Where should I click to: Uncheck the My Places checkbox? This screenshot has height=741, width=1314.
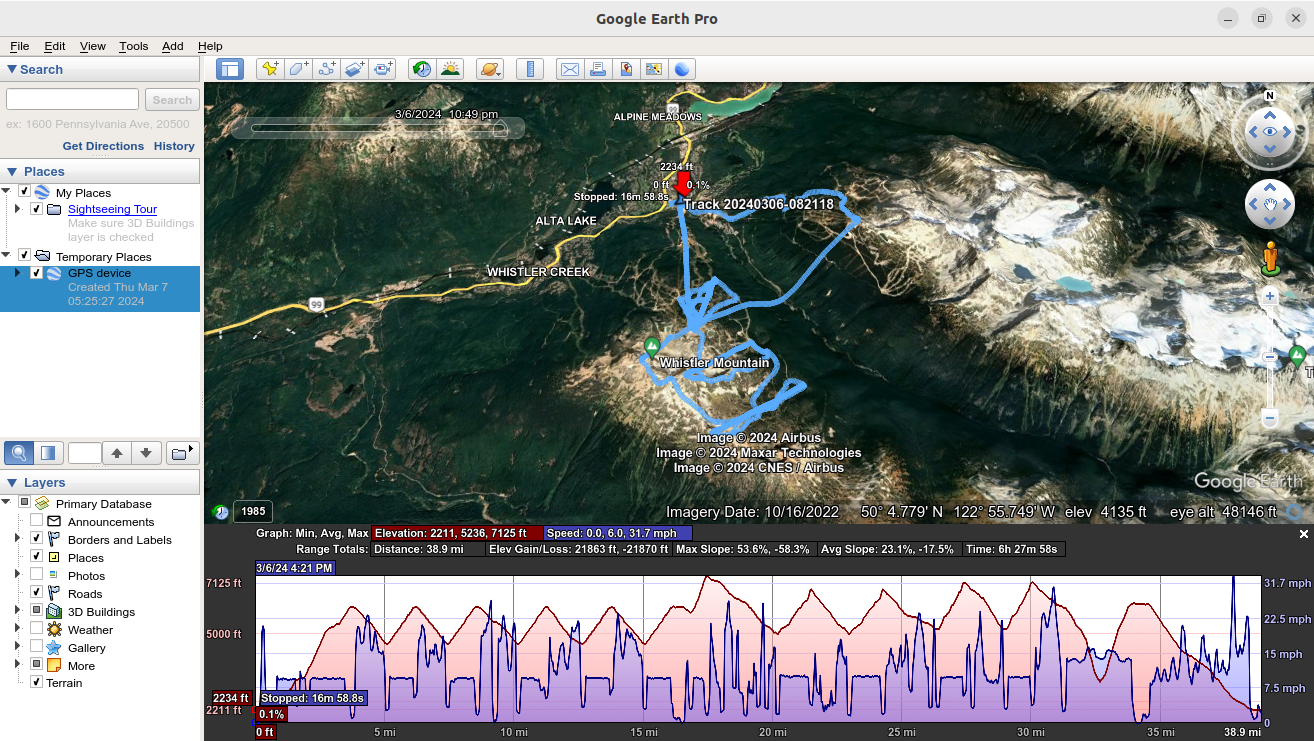point(24,192)
